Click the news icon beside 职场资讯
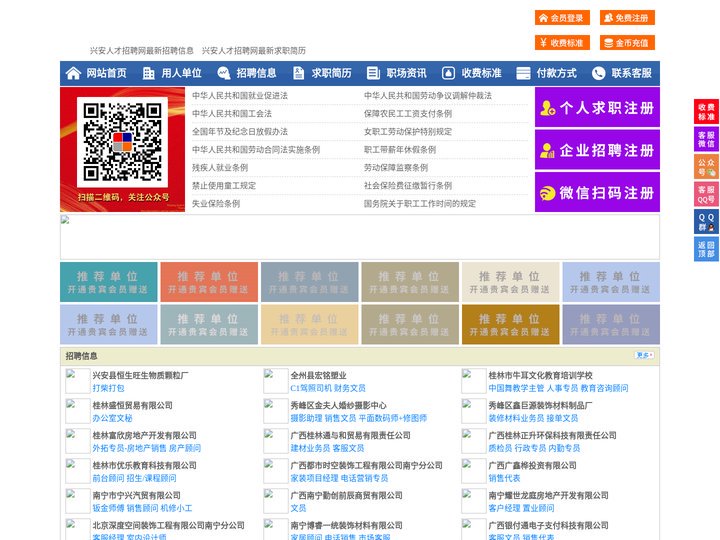Screen dimensions: 720x540 (373, 73)
